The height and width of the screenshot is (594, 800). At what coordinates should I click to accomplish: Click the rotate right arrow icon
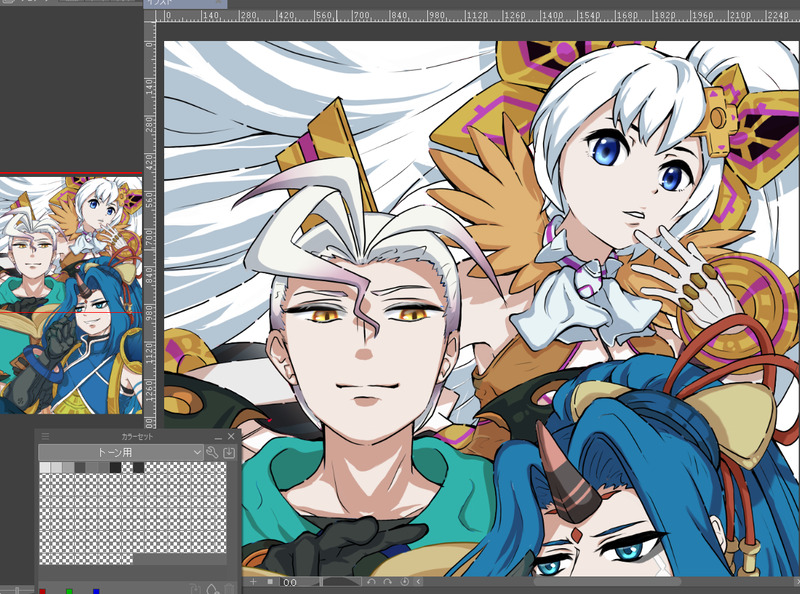(388, 582)
